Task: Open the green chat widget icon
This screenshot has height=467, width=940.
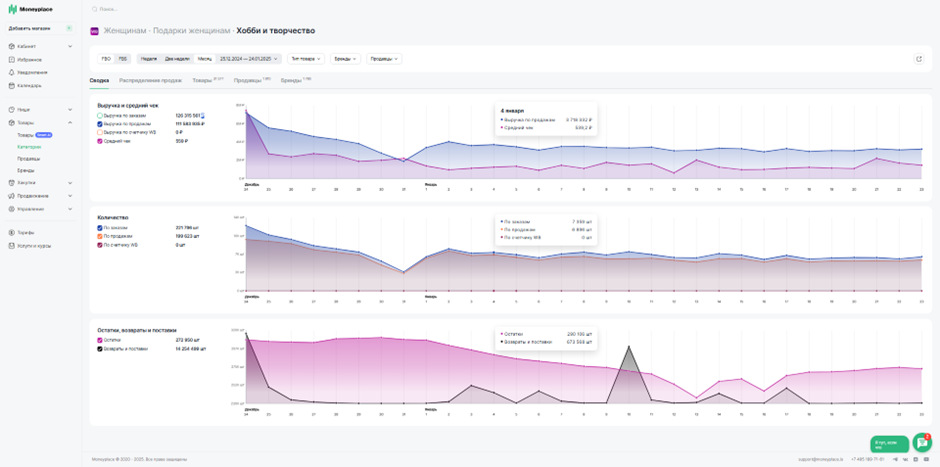Action: pyautogui.click(x=921, y=442)
